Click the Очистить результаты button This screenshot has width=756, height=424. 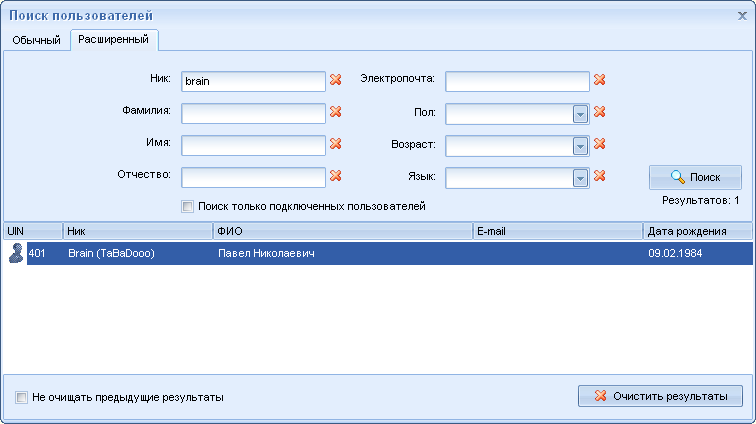coord(660,396)
